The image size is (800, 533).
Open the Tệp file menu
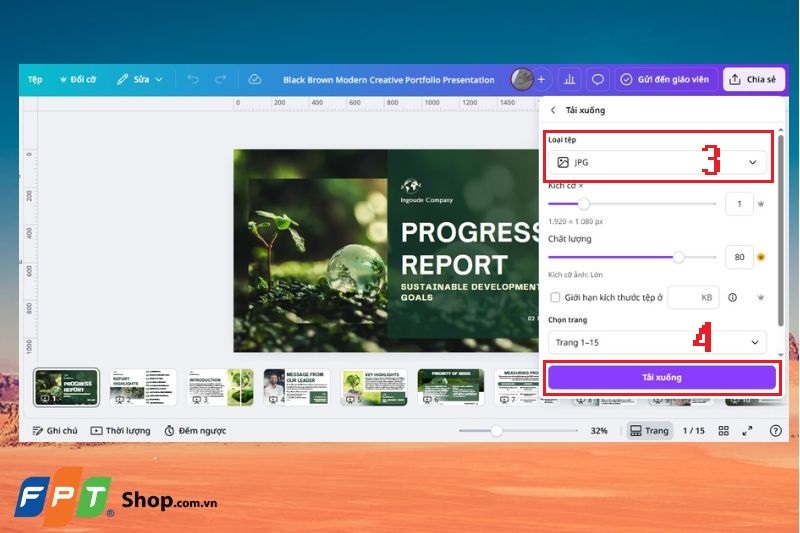coord(35,80)
